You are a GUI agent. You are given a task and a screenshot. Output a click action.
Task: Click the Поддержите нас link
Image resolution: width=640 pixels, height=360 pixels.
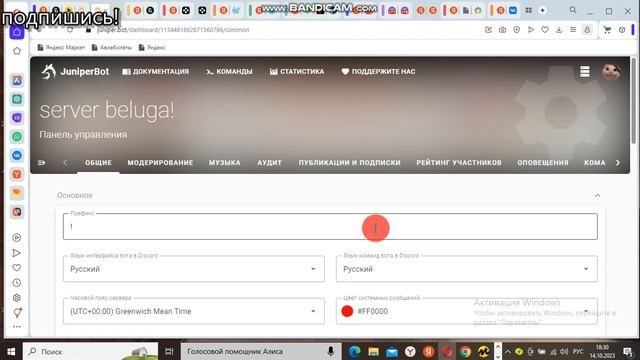pos(378,71)
